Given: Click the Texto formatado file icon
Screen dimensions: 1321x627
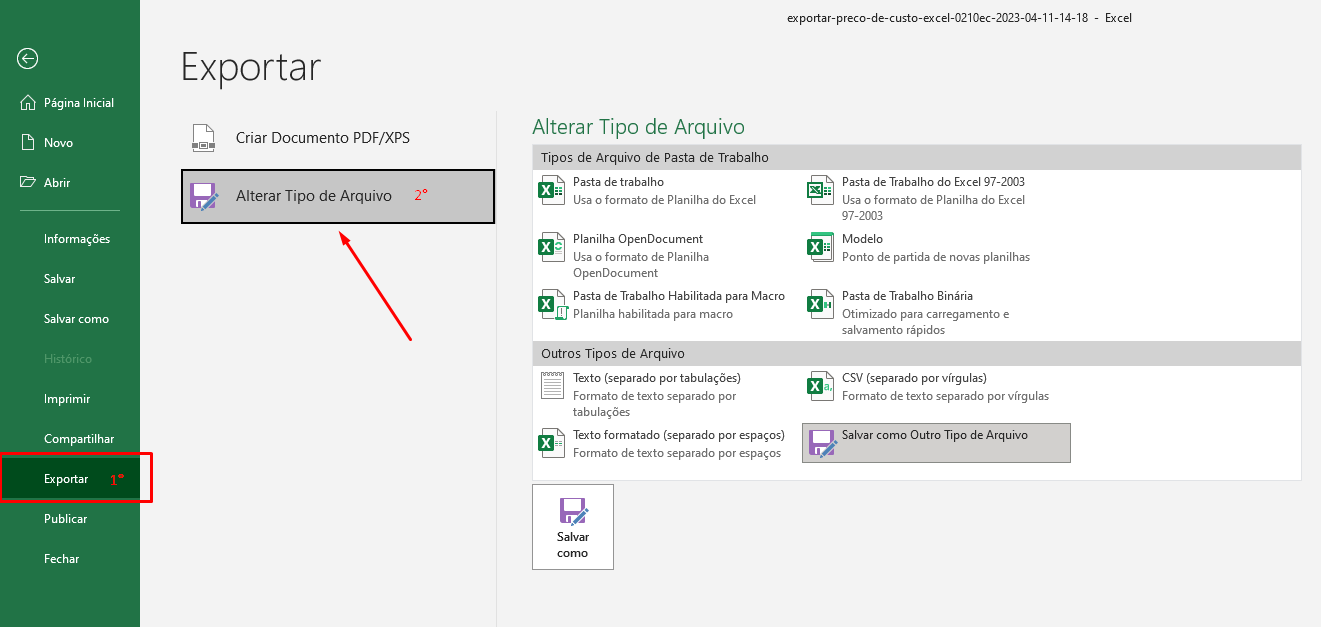Looking at the screenshot, I should click(552, 443).
